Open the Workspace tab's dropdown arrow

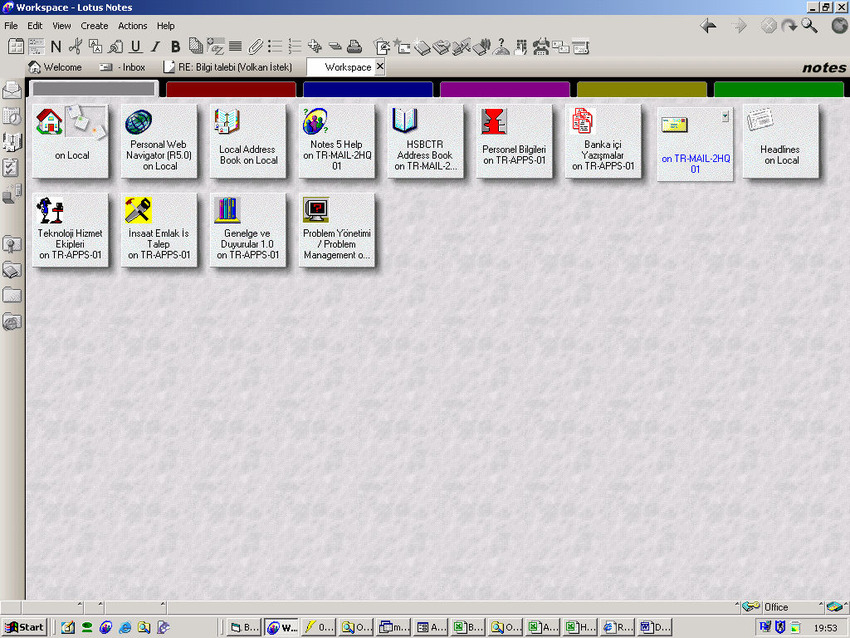[380, 67]
